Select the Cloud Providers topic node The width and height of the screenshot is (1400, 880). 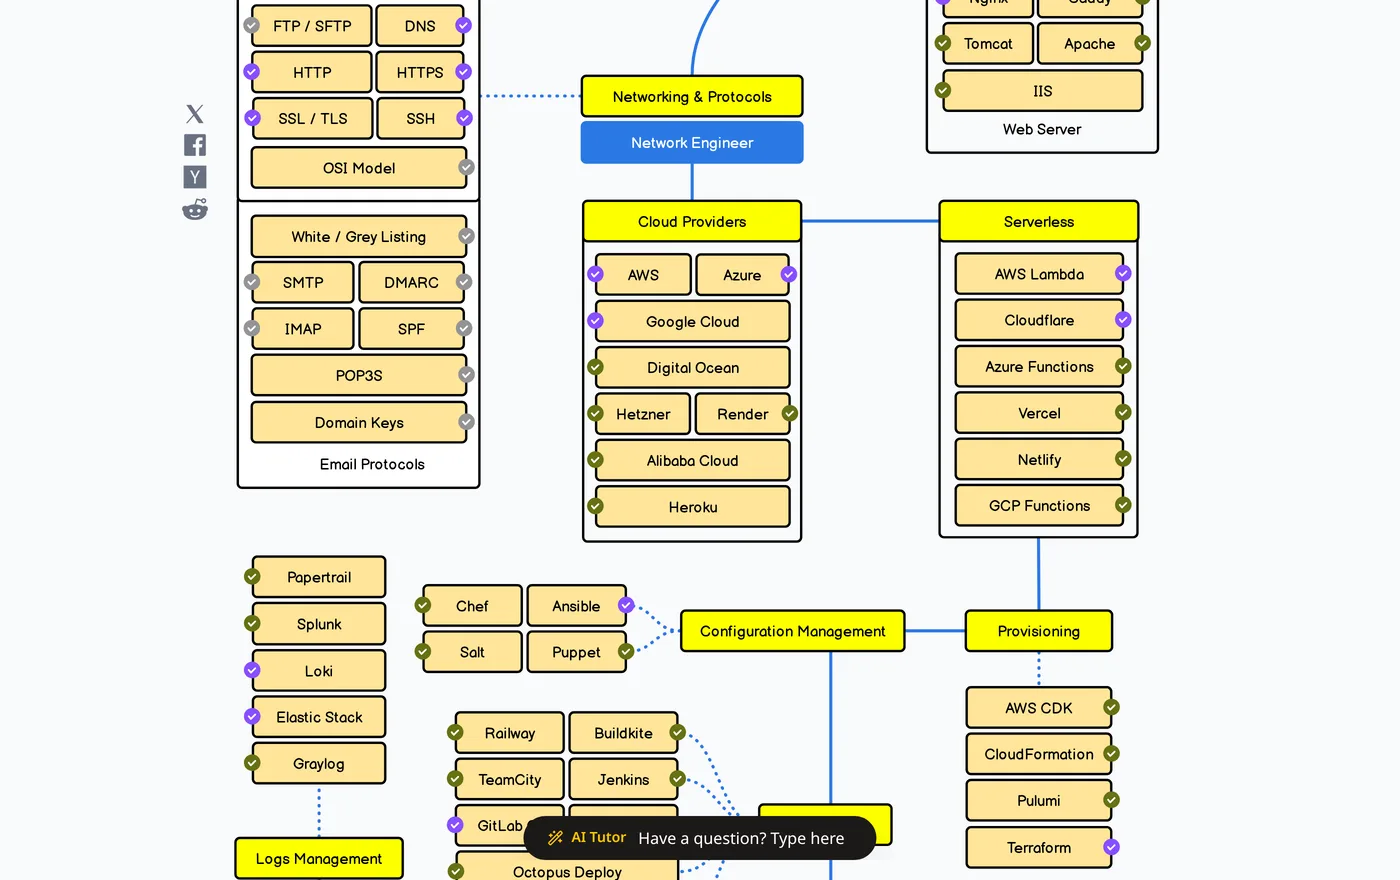692,222
